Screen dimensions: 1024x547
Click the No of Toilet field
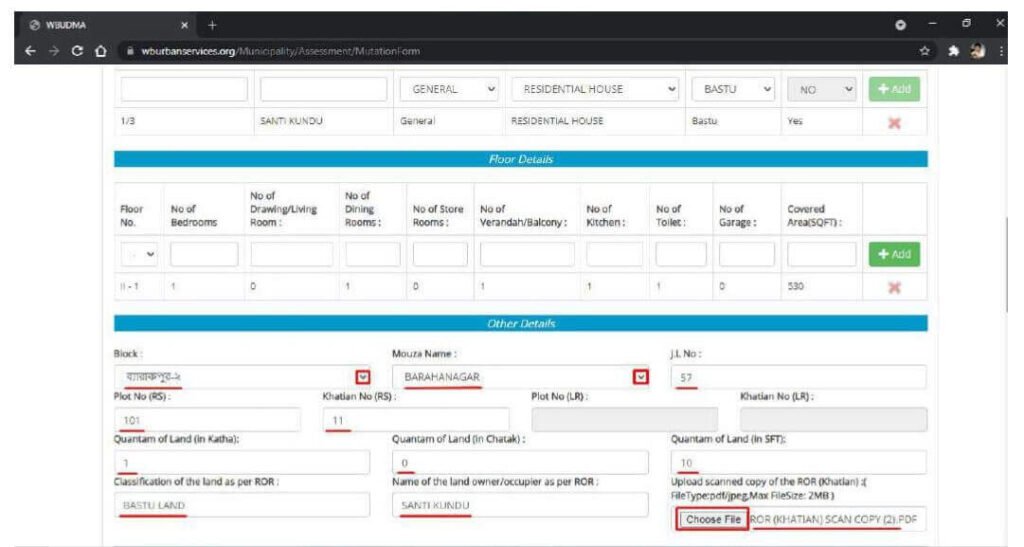(x=680, y=254)
